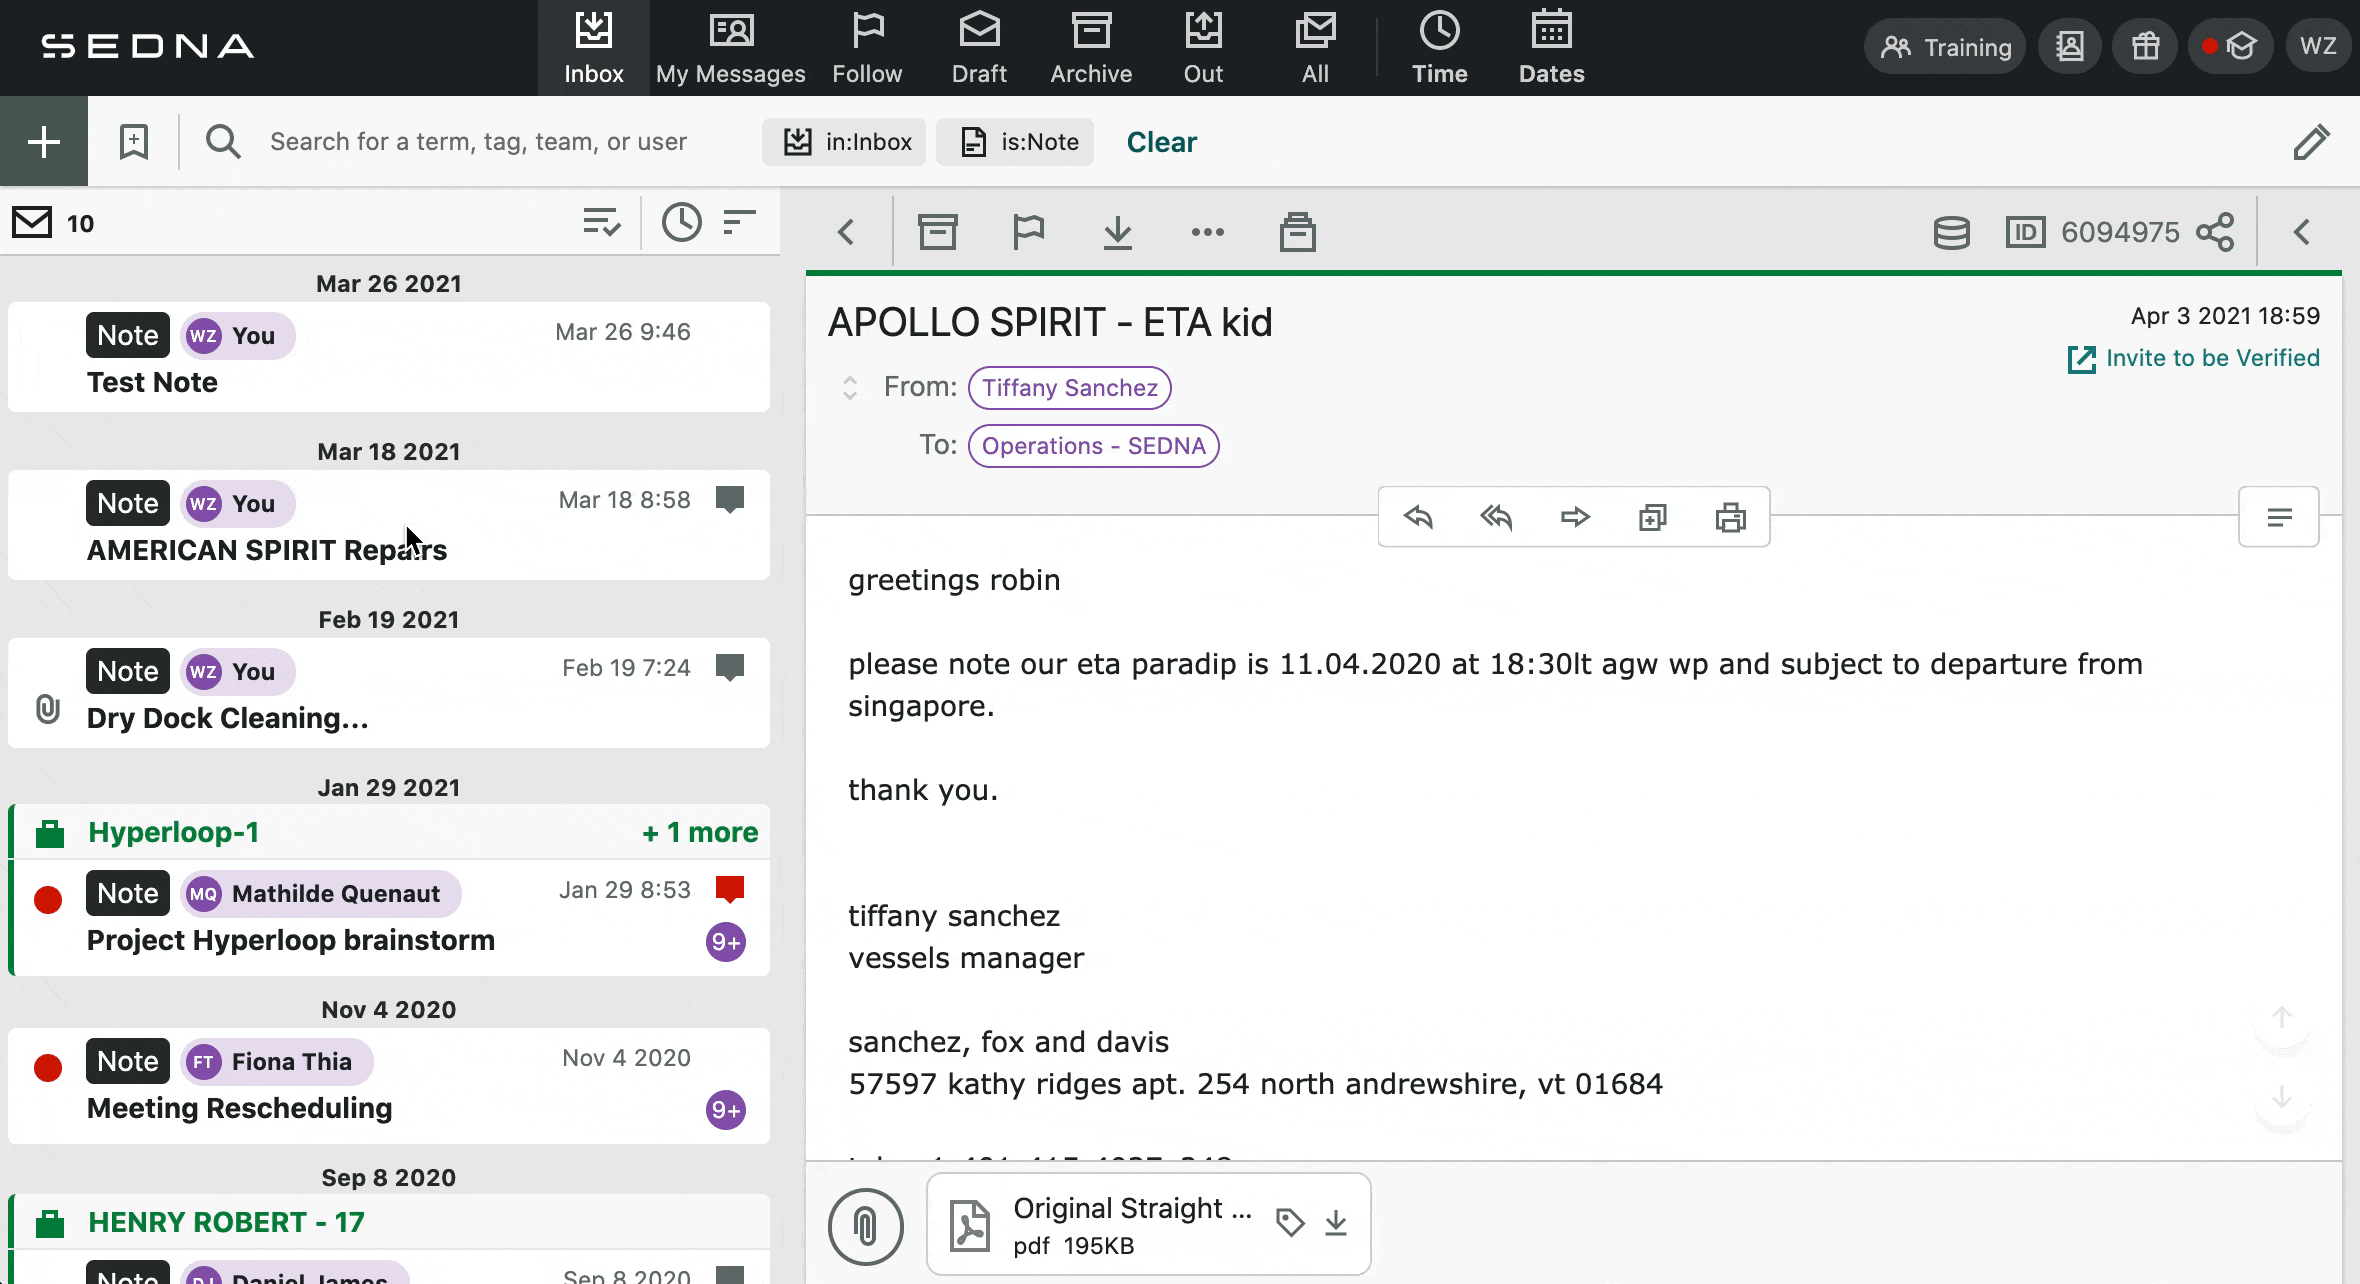
Task: Reply all to the message
Action: (x=1496, y=517)
